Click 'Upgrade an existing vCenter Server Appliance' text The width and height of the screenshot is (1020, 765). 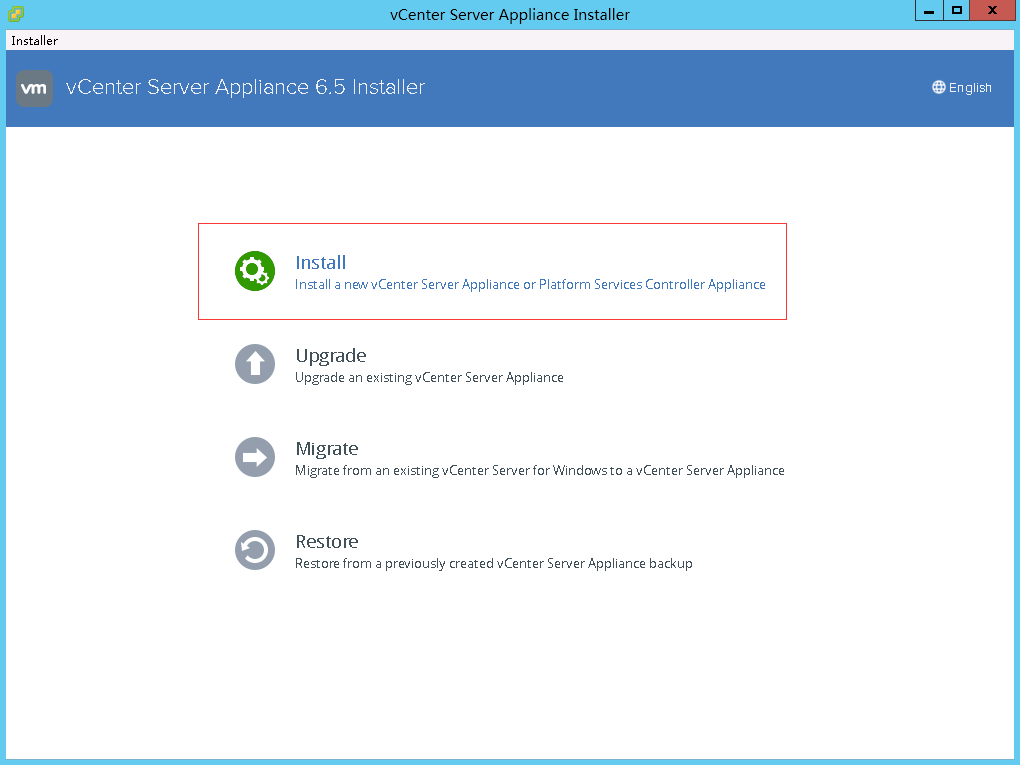tap(429, 377)
